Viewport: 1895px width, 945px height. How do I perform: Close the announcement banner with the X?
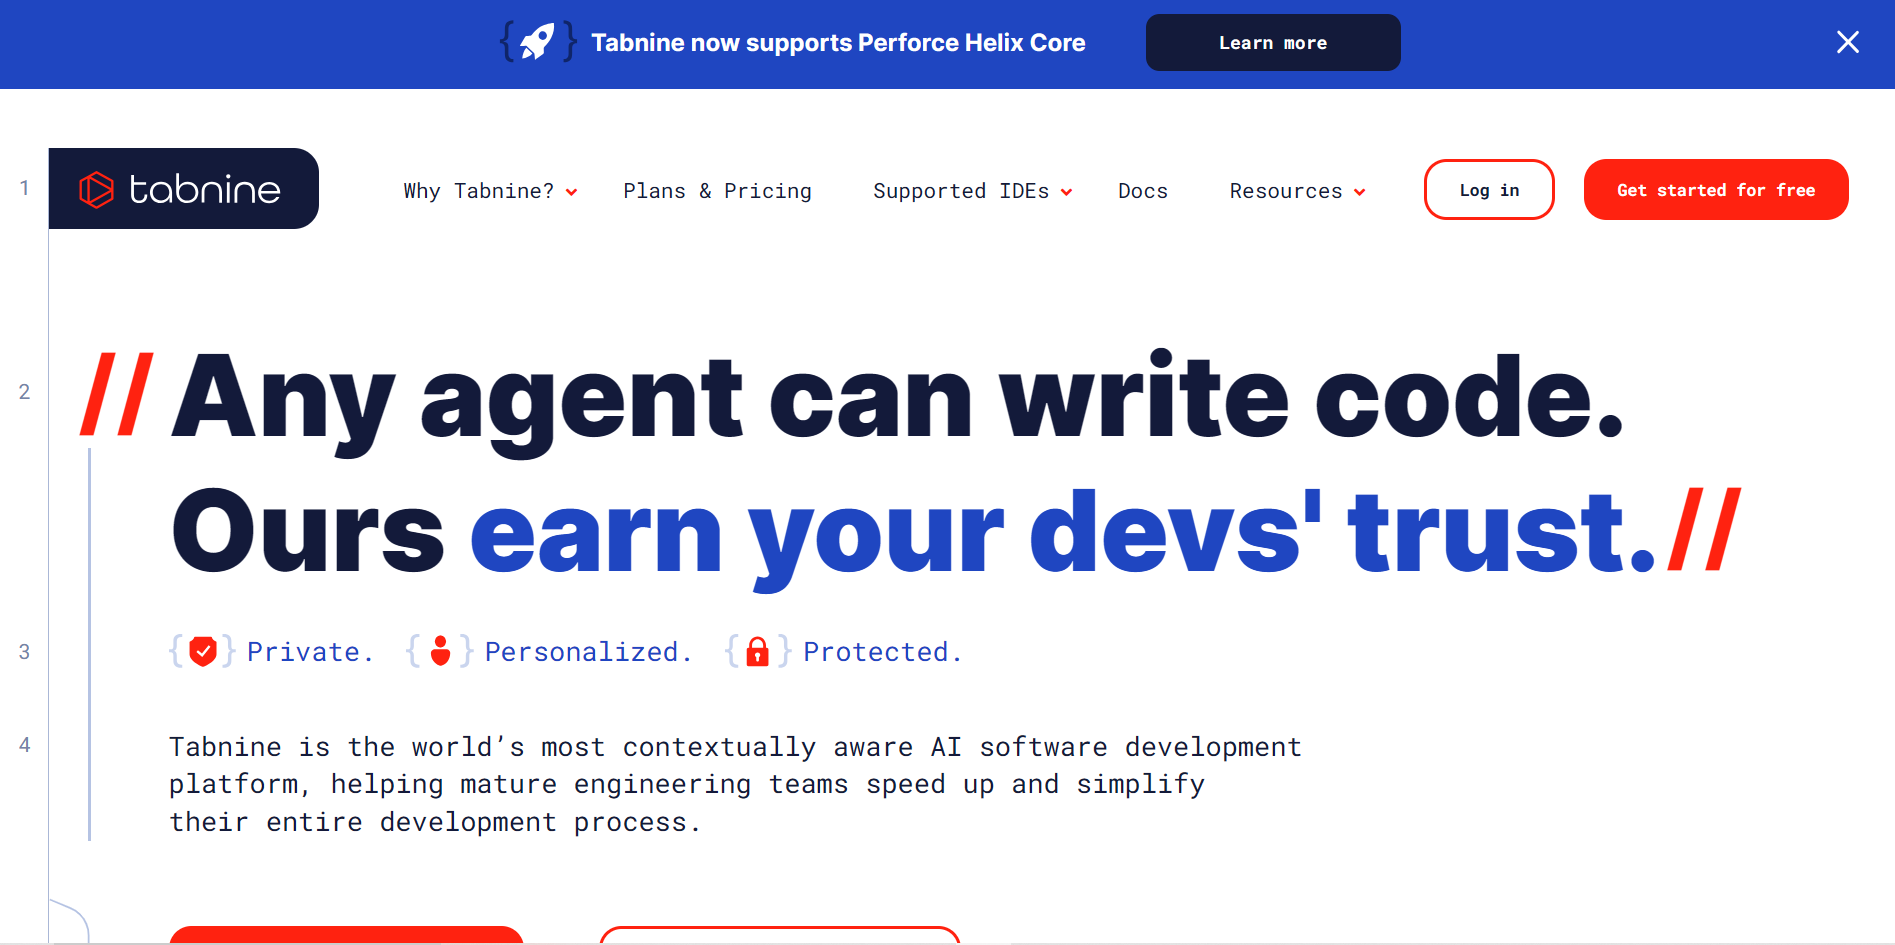point(1847,42)
